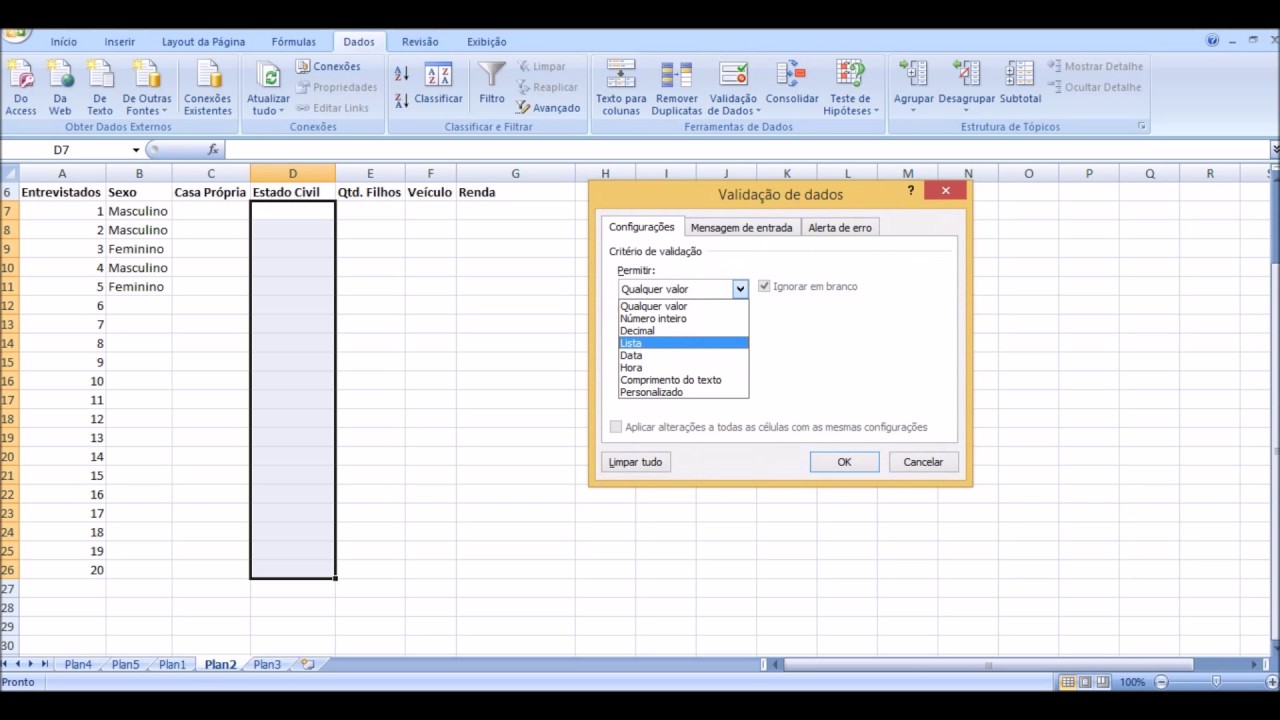Open Conexões Existentes
Viewport: 1280px width, 720px height.
click(x=207, y=88)
